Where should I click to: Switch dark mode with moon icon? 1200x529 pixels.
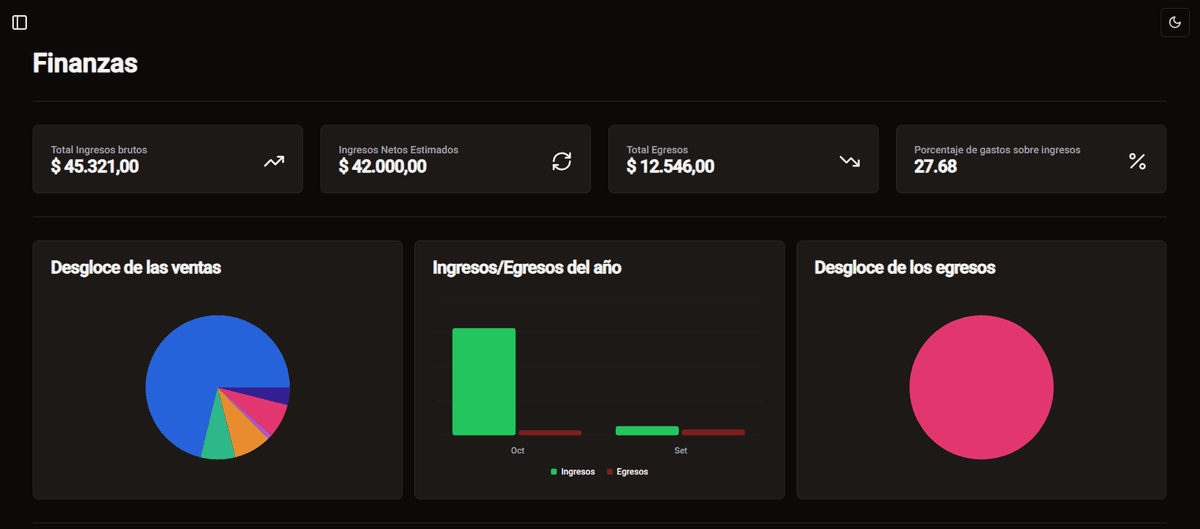[x=1175, y=22]
